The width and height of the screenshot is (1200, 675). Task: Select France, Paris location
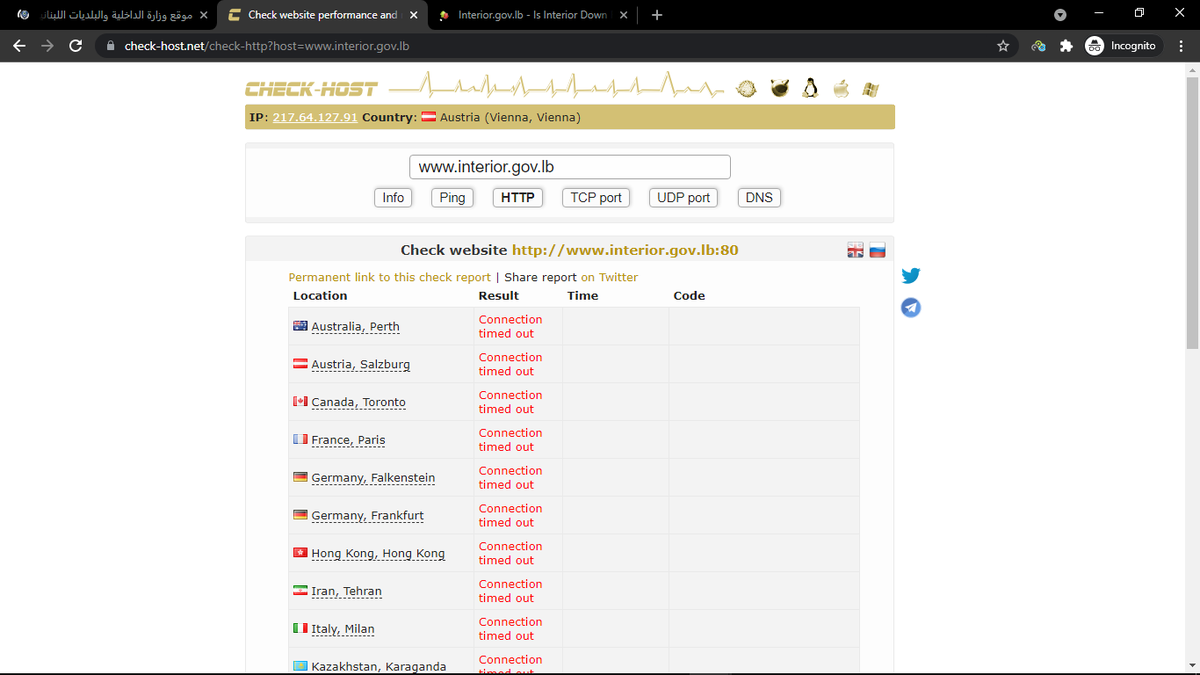click(348, 441)
